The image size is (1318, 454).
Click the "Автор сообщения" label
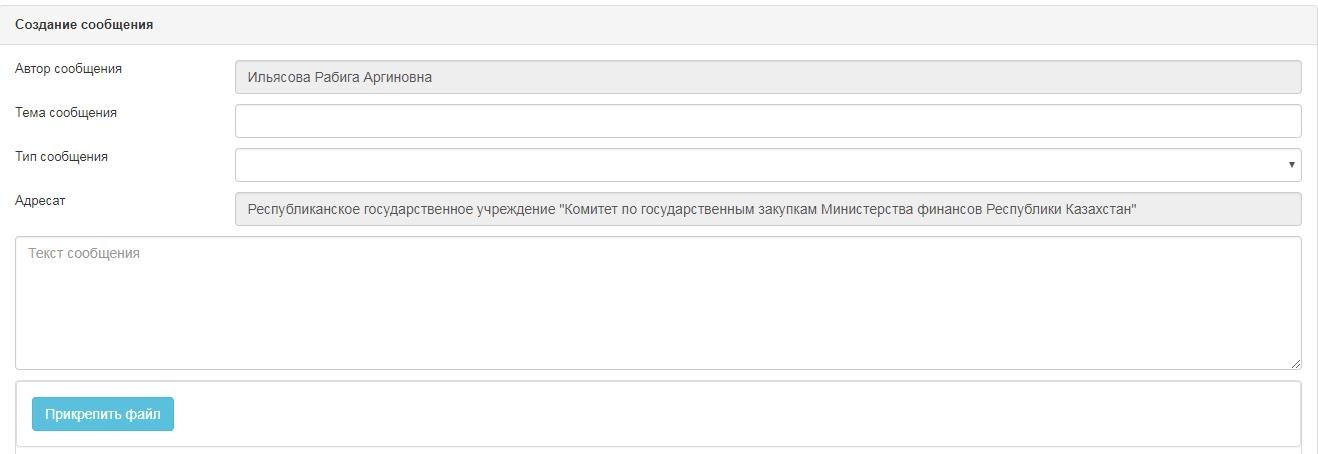click(x=68, y=69)
